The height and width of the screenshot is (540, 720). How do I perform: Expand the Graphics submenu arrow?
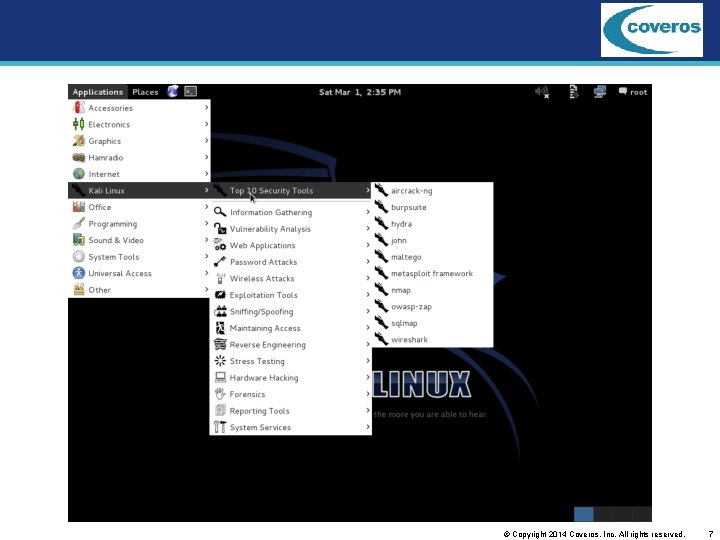206,140
